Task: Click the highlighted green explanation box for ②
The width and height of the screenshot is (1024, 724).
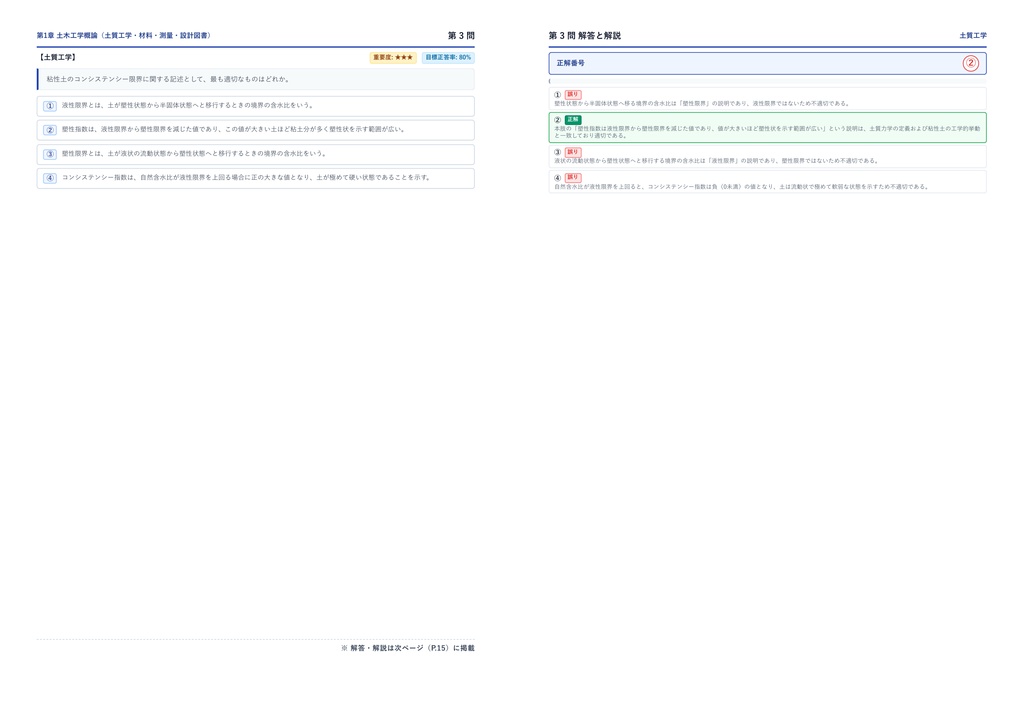Action: (767, 127)
